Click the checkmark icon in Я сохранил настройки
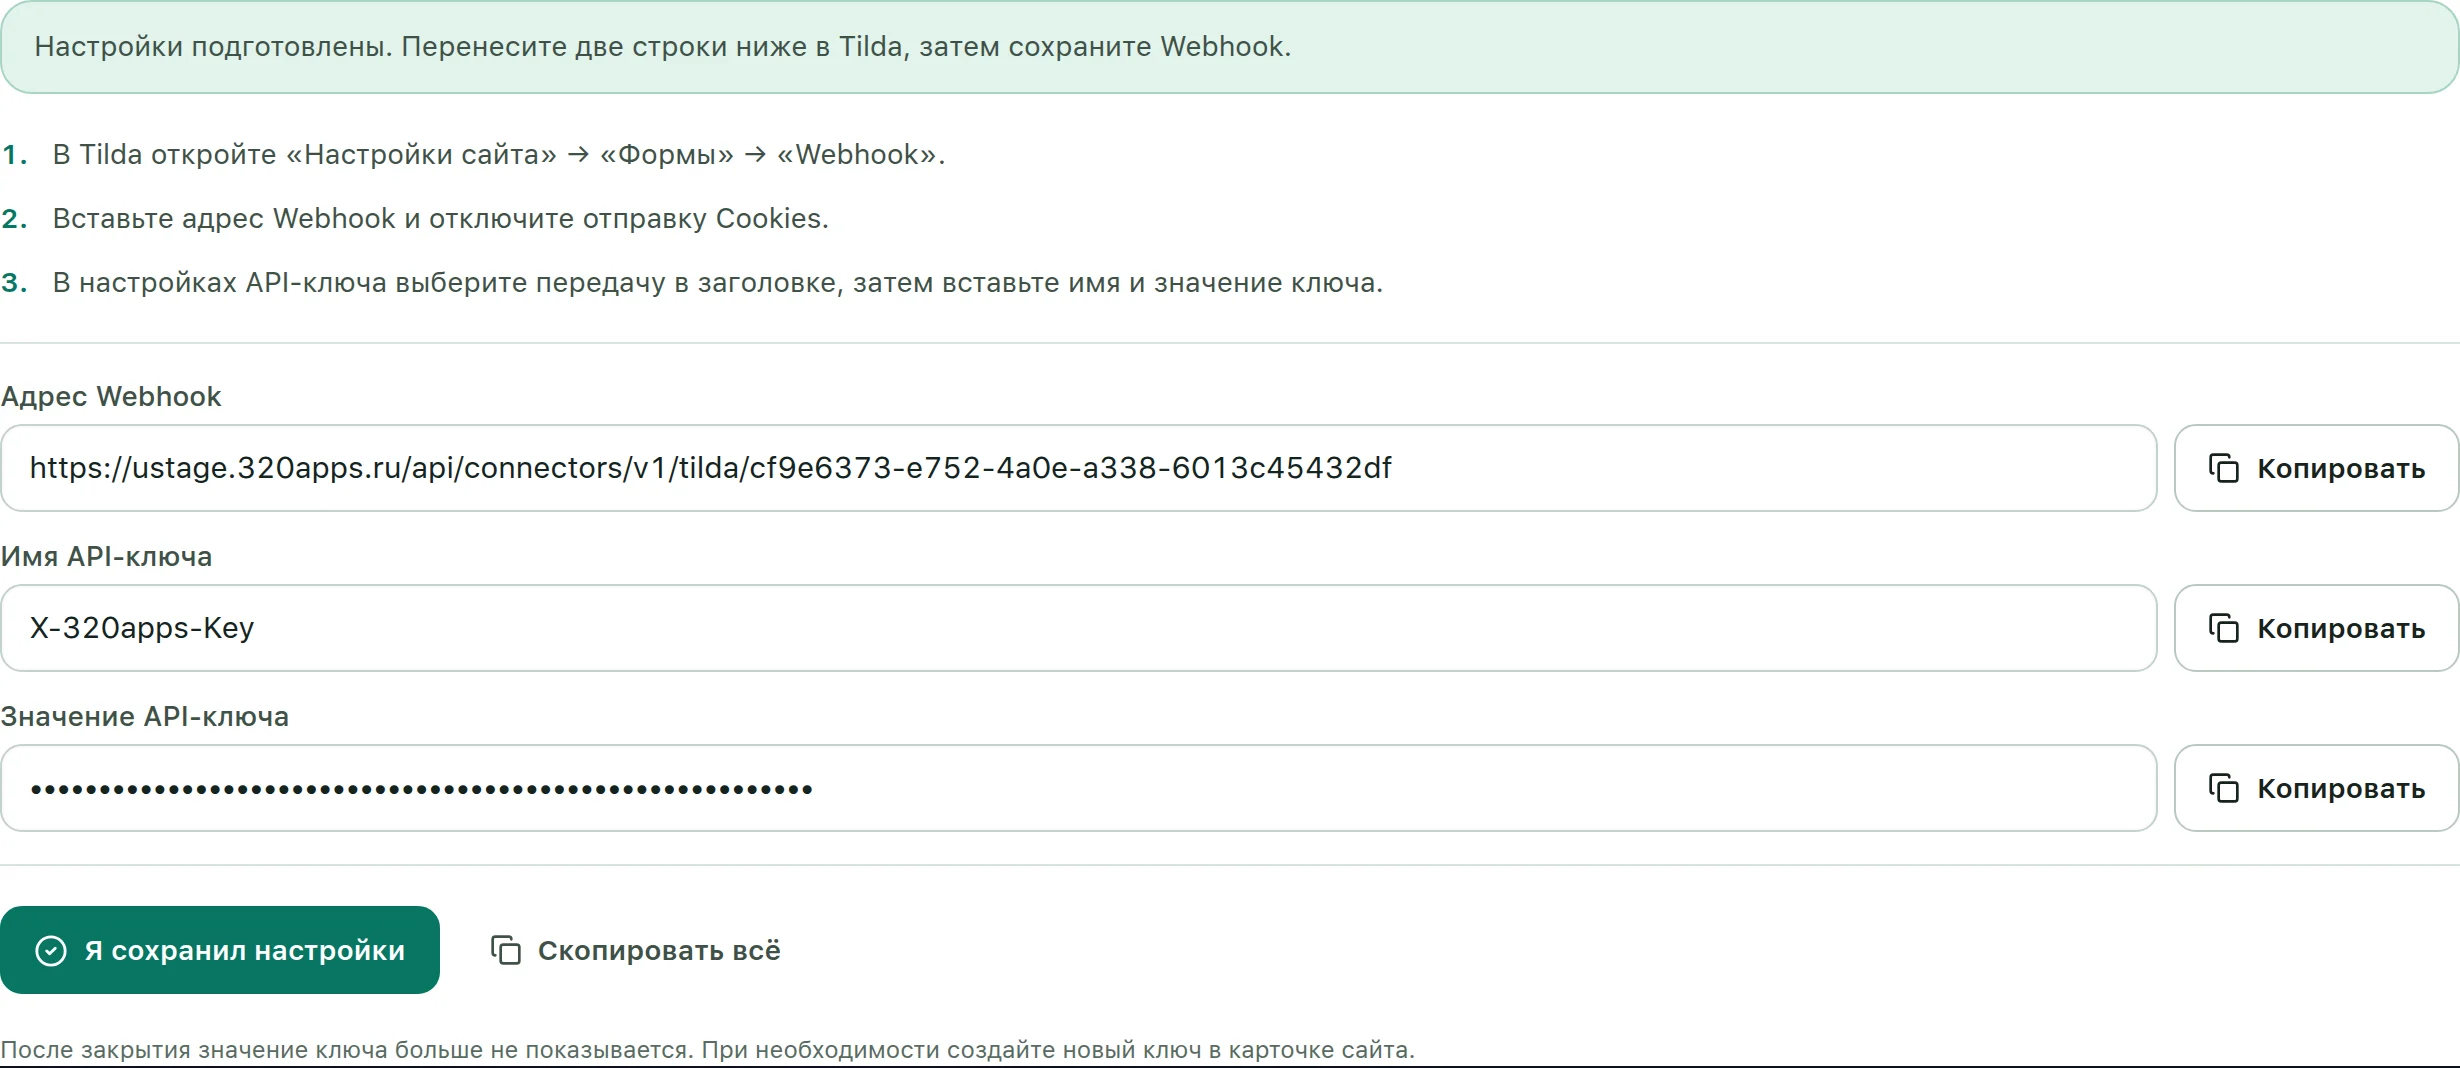The height and width of the screenshot is (1068, 2460). pos(51,950)
